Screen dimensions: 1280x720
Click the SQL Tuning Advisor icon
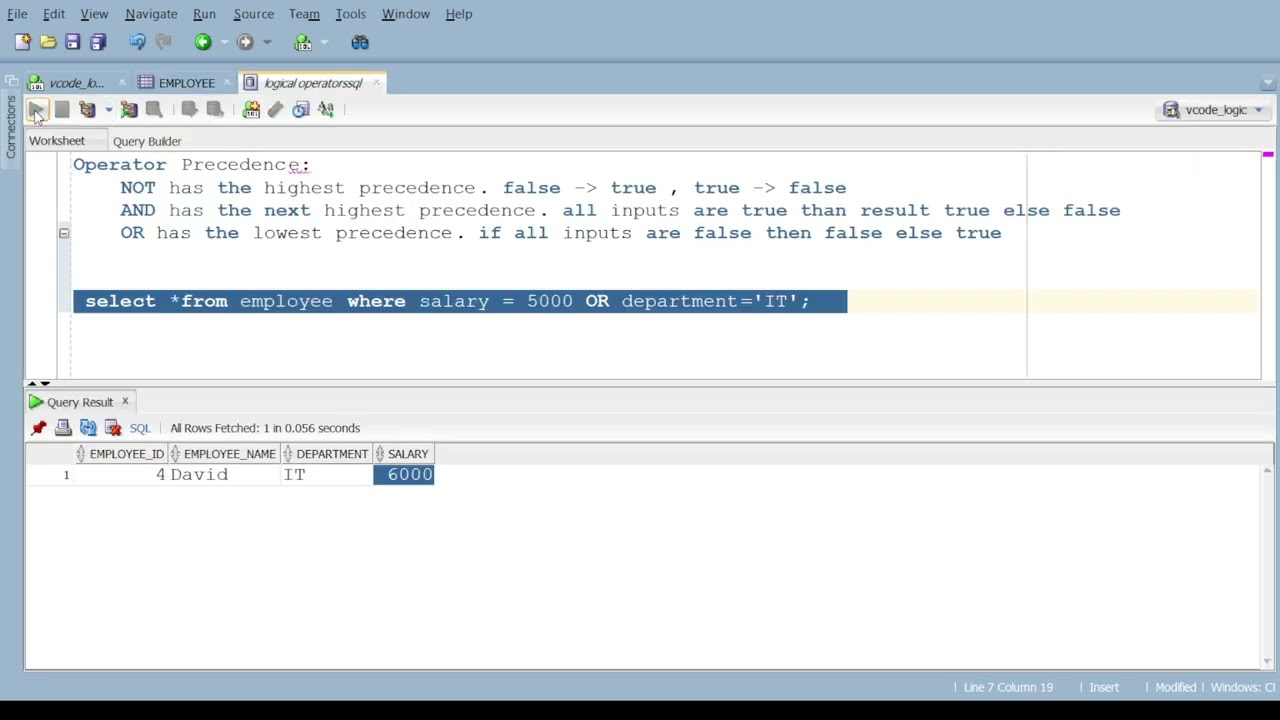[154, 109]
